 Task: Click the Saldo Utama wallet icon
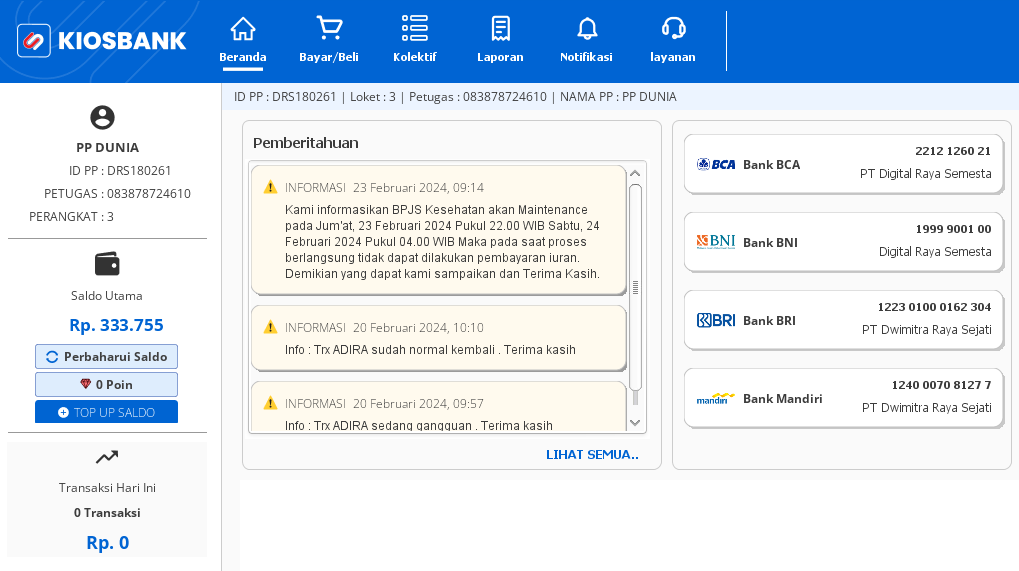tap(107, 264)
